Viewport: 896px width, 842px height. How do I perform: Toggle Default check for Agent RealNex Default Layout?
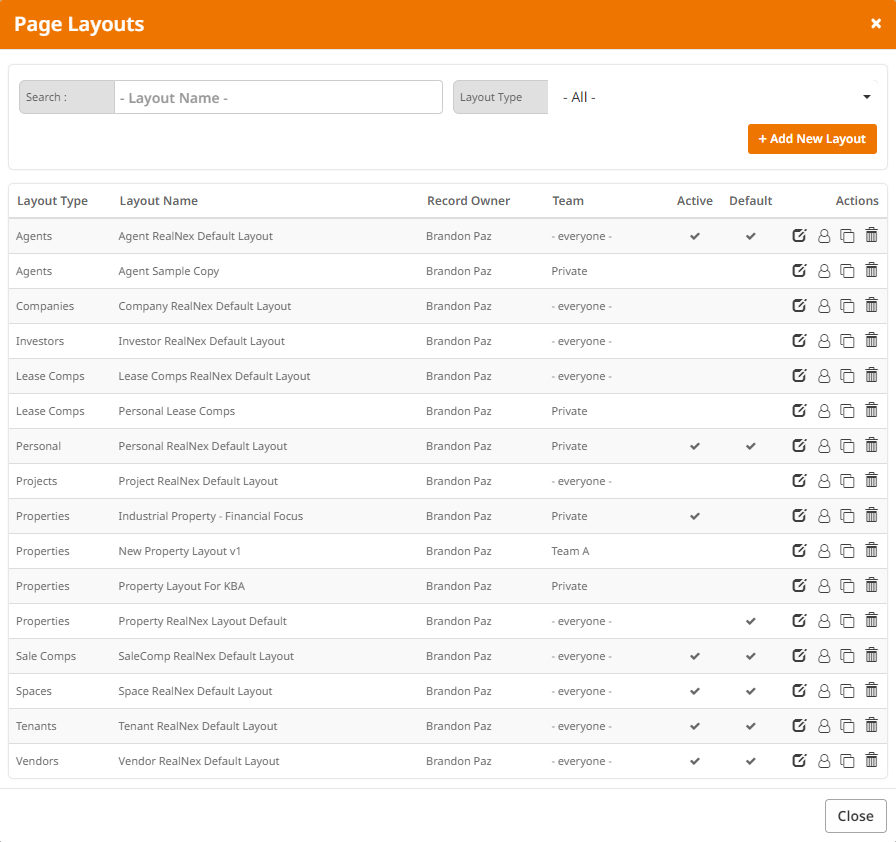[751, 236]
